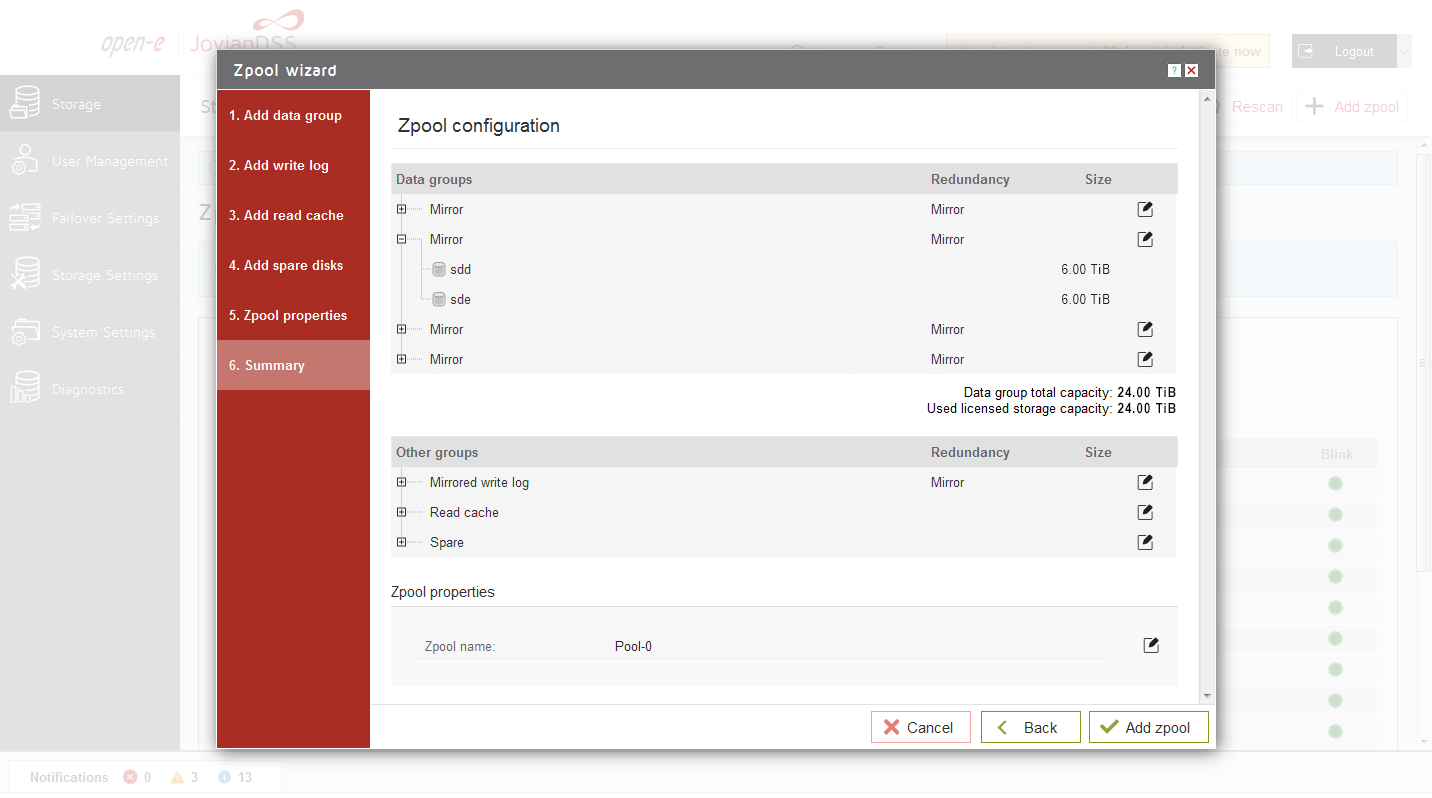Viewport: 1432px width, 798px height.
Task: Click Data group total capacity 24.00 TiB
Action: pyautogui.click(x=1070, y=392)
